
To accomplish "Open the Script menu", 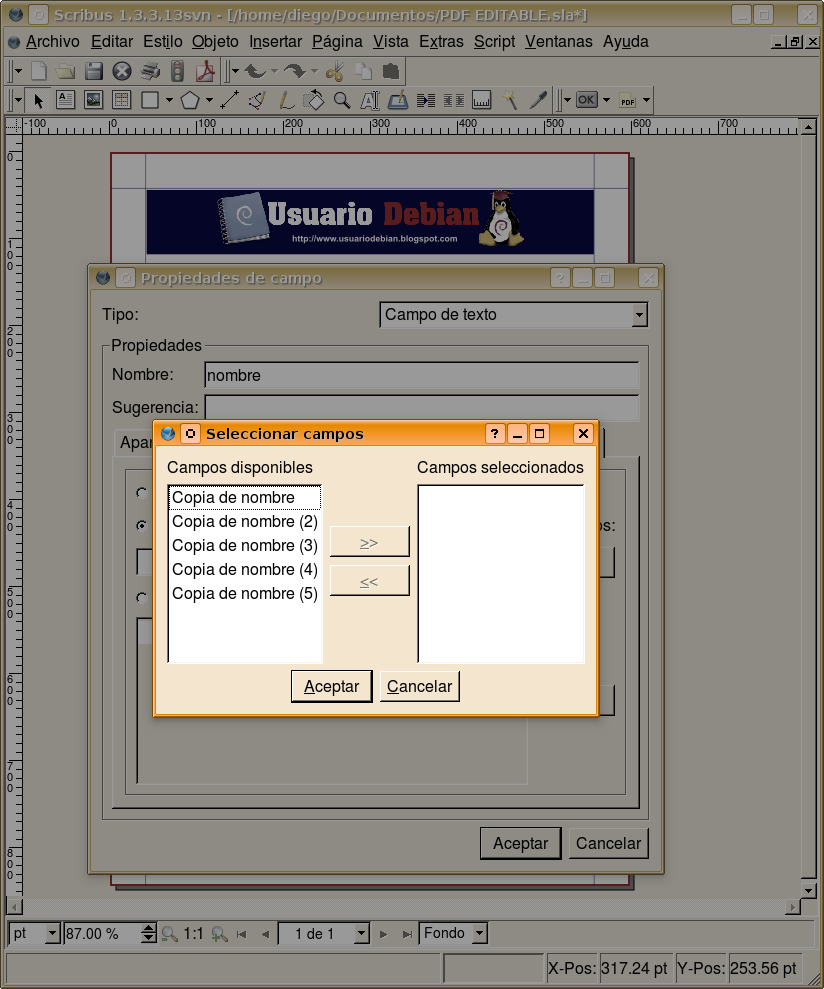I will [493, 41].
